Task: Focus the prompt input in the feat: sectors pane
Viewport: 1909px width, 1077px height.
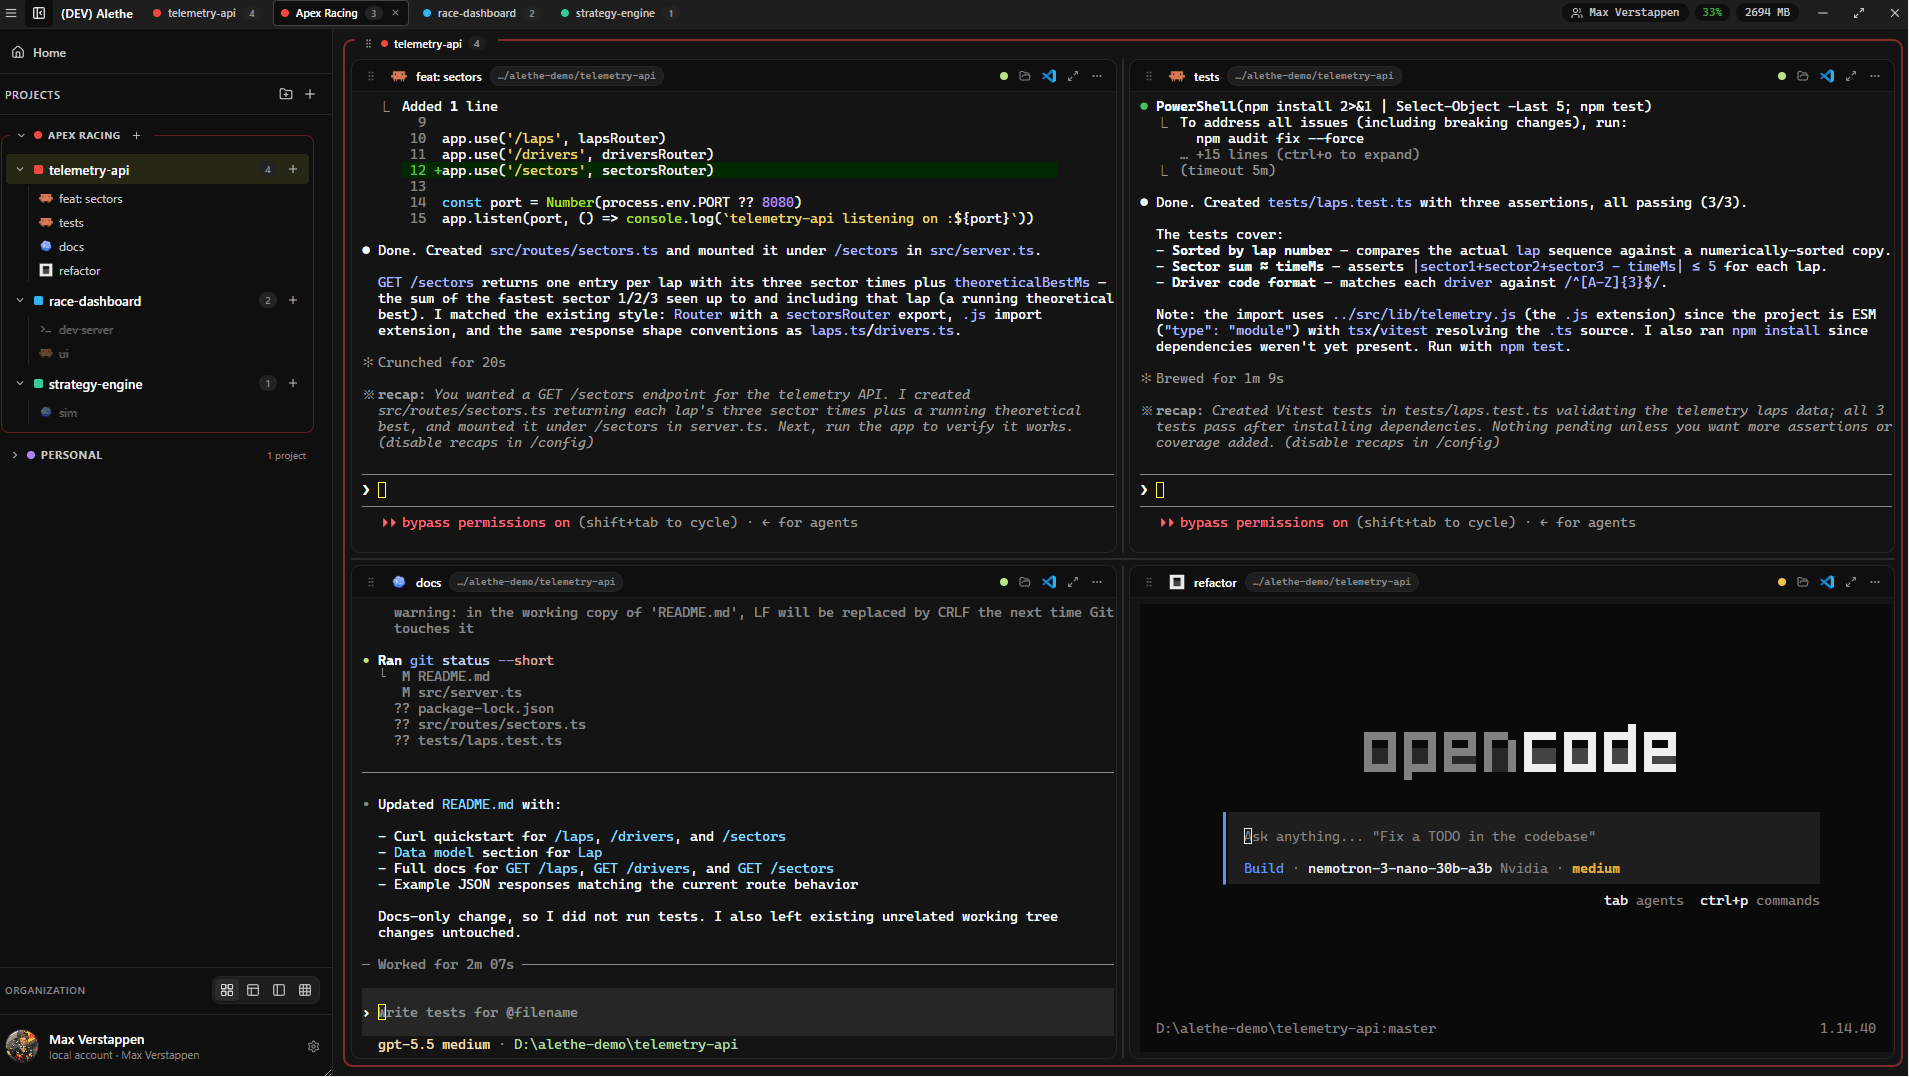Action: pos(738,490)
